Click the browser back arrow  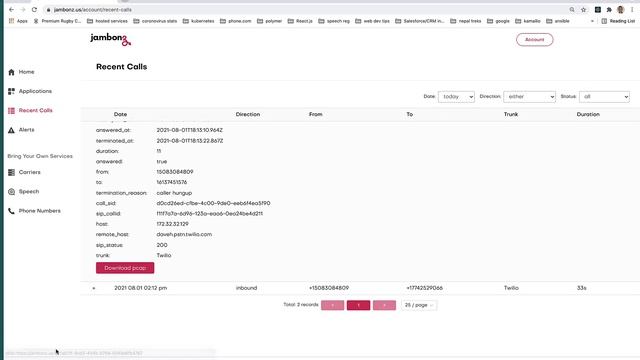point(11,9)
